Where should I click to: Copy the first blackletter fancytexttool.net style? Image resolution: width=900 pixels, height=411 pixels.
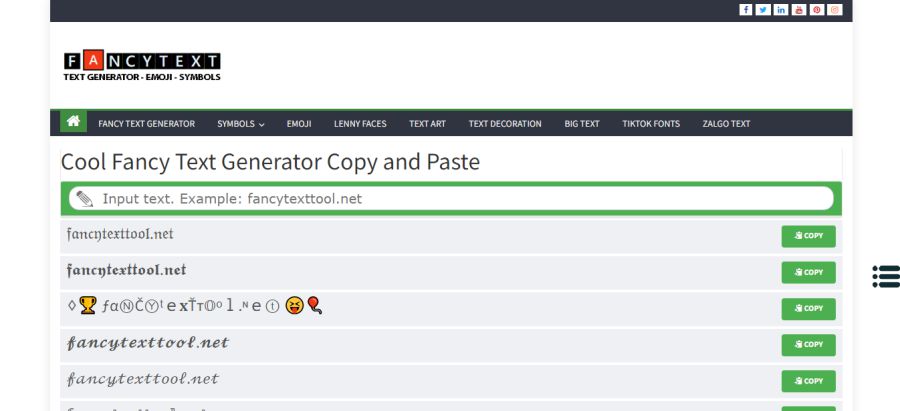click(x=808, y=236)
